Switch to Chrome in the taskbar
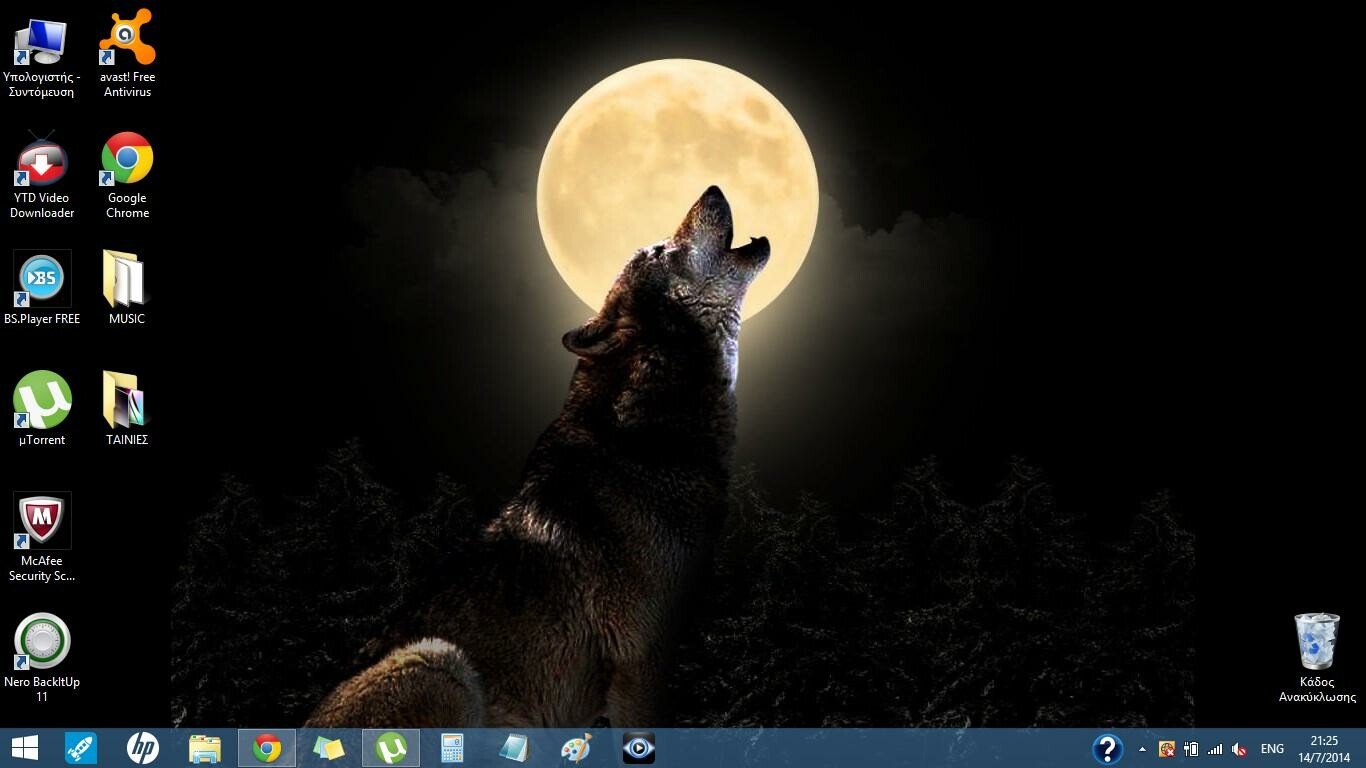Viewport: 1366px width, 768px height. tap(267, 748)
